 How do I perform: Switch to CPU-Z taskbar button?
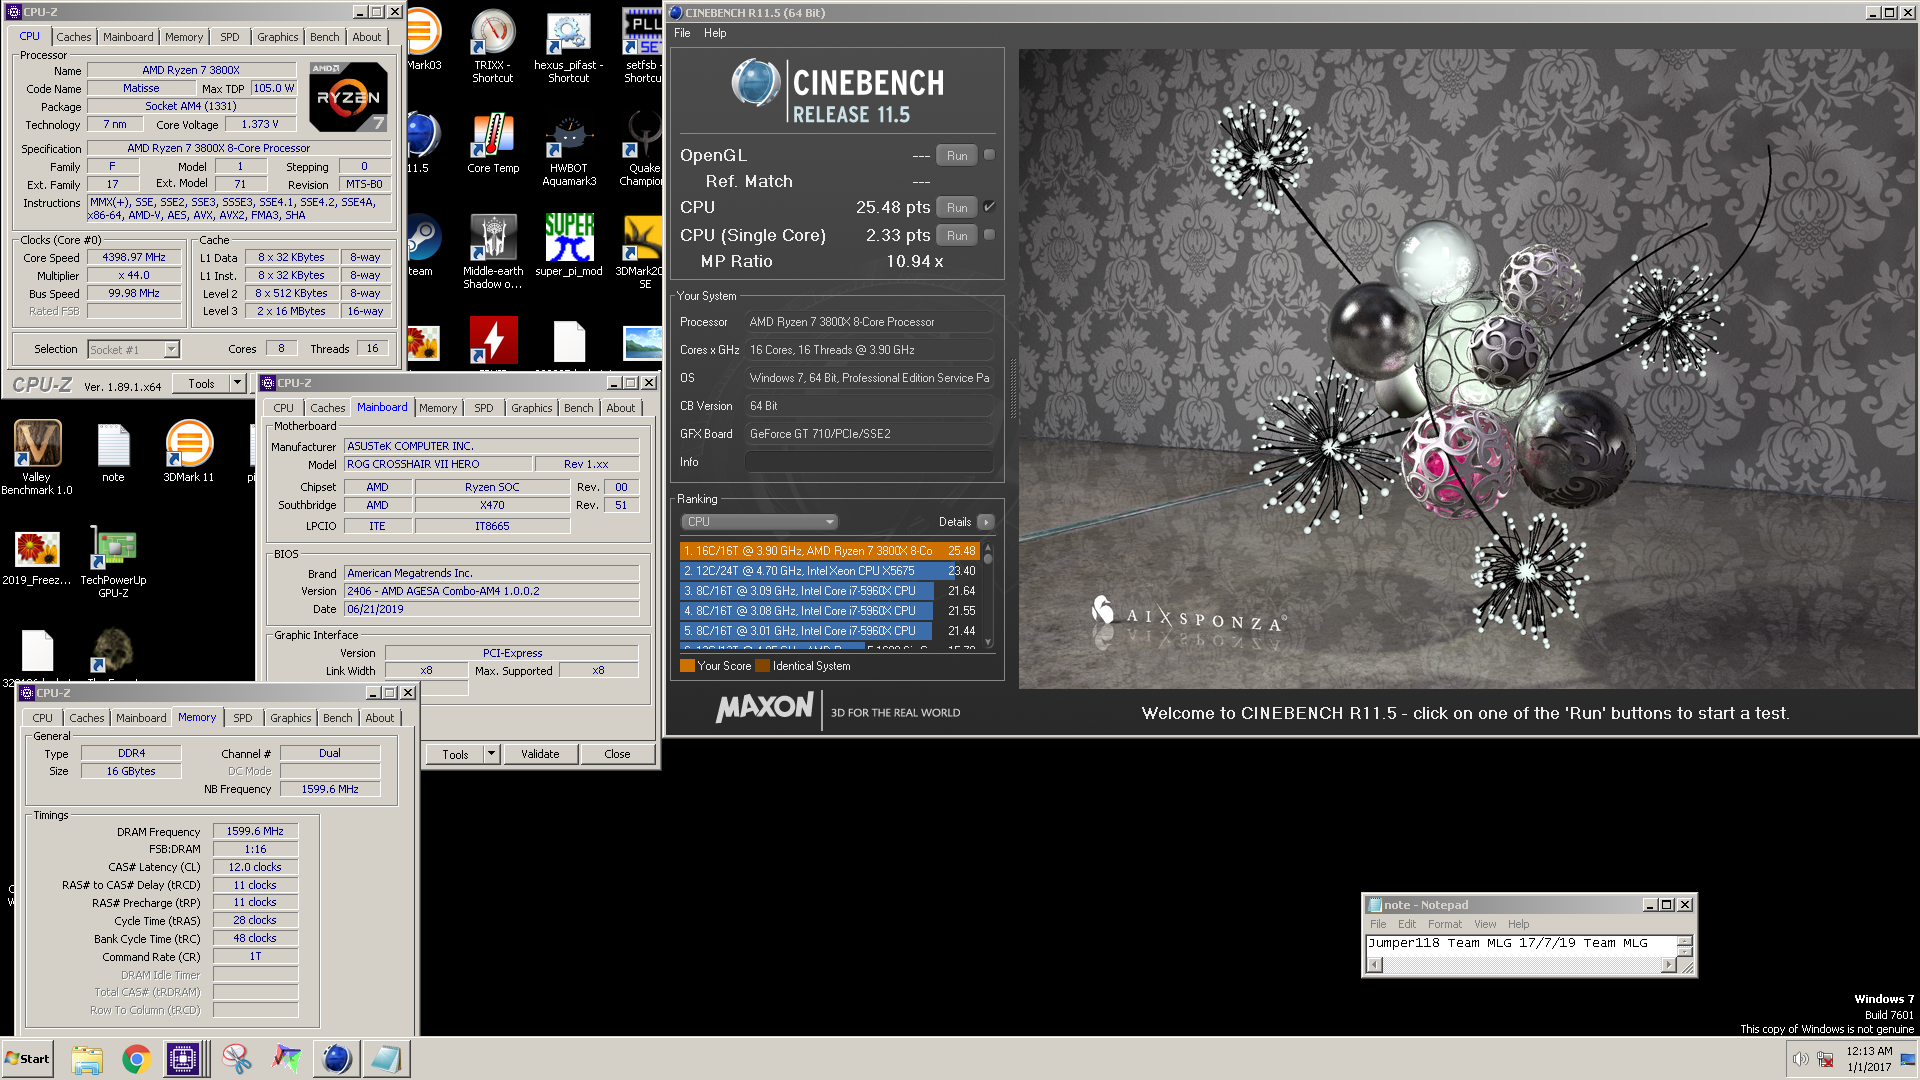coord(184,1059)
